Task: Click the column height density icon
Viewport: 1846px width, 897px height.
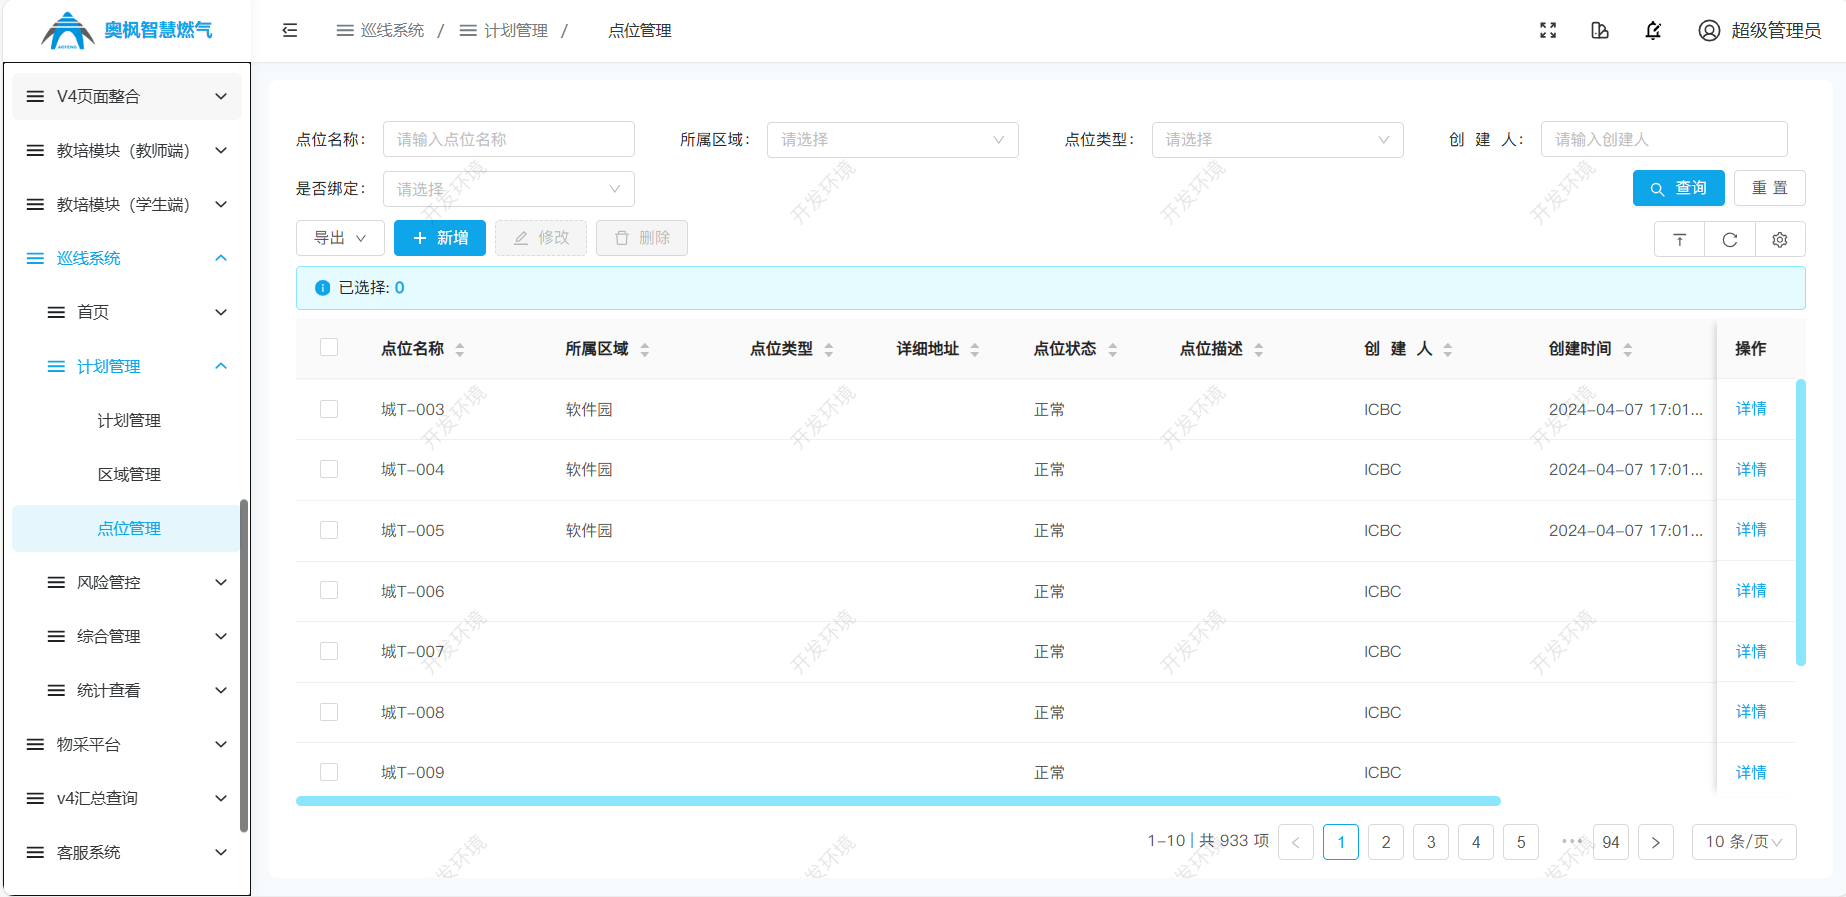Action: point(1680,240)
